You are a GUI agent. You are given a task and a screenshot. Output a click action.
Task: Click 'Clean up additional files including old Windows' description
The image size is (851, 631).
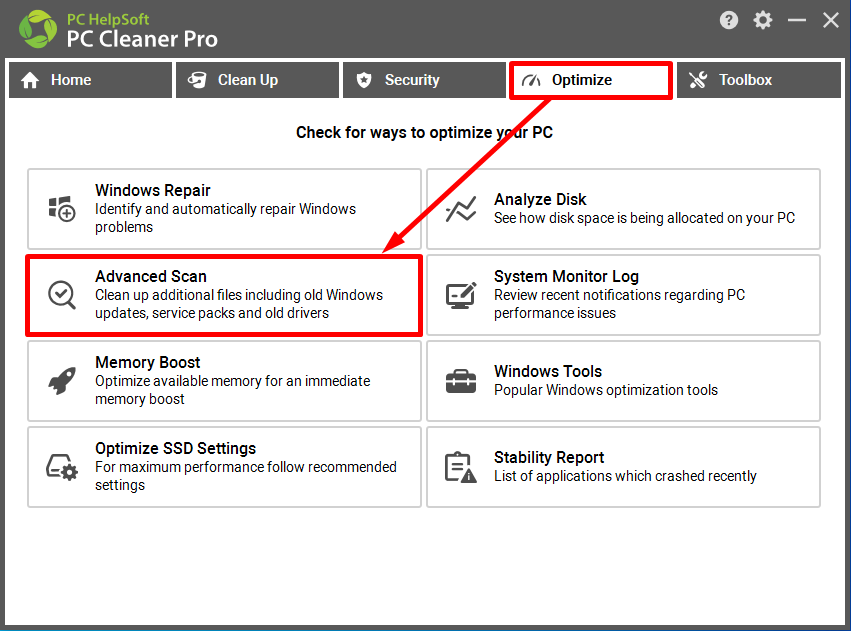239,304
